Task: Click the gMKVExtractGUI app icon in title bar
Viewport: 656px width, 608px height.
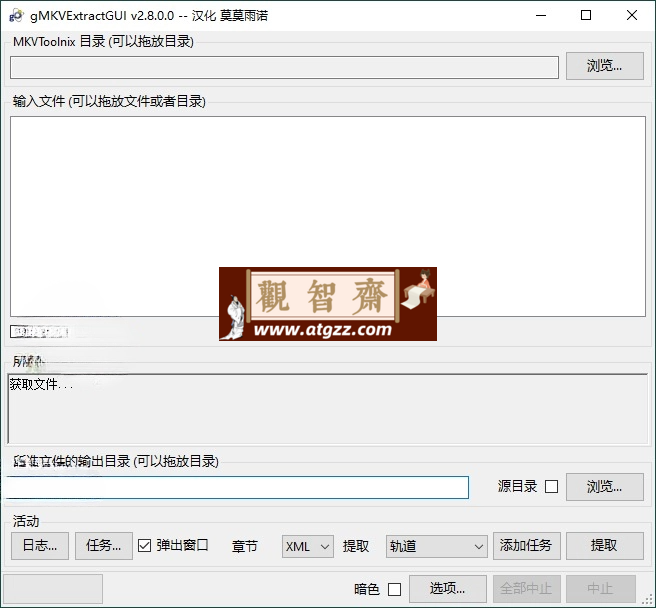Action: pos(16,15)
